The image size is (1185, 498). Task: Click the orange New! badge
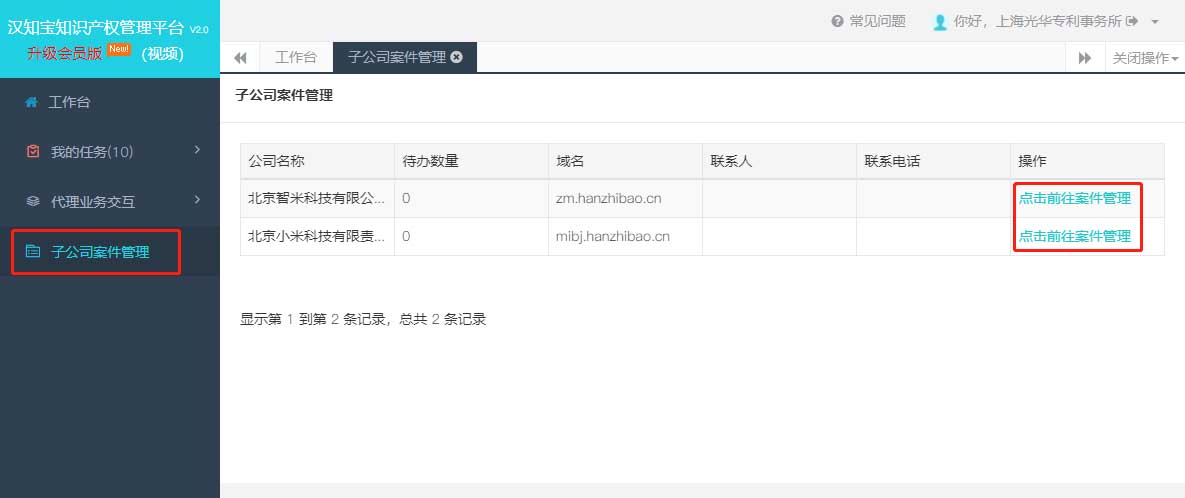coord(119,49)
